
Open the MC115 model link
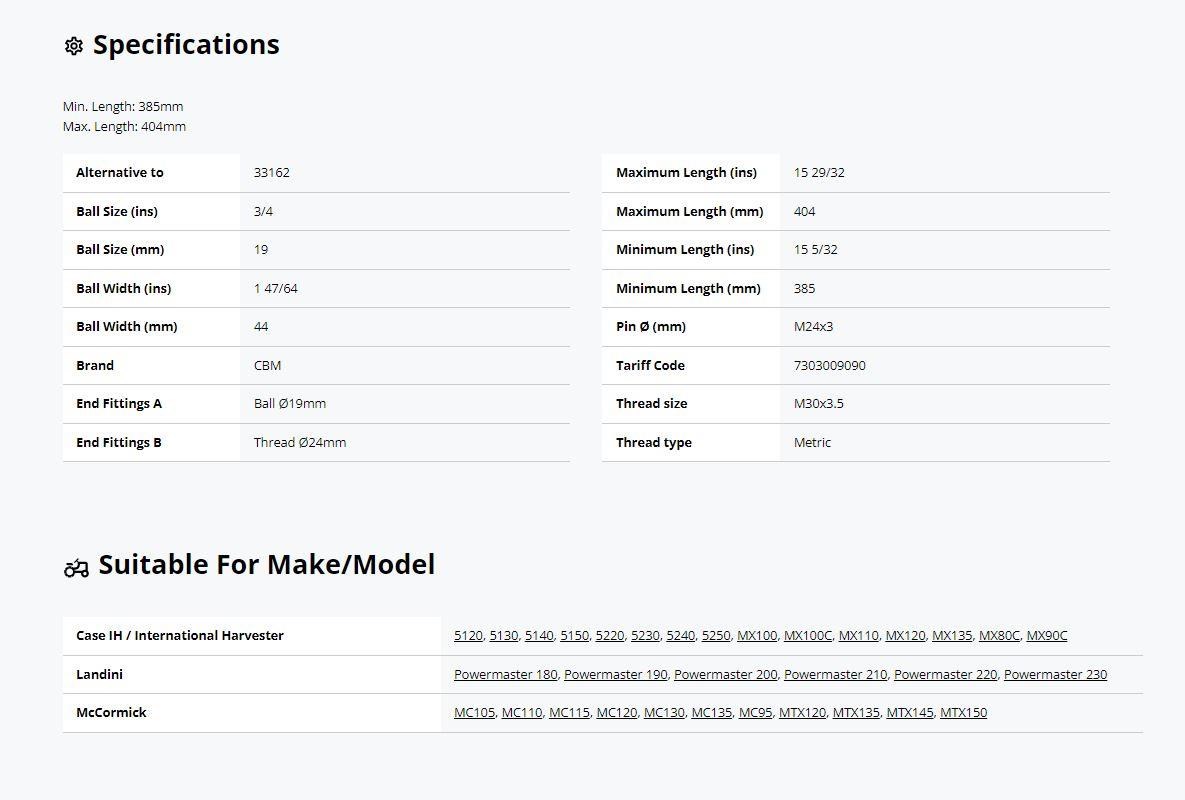[569, 712]
